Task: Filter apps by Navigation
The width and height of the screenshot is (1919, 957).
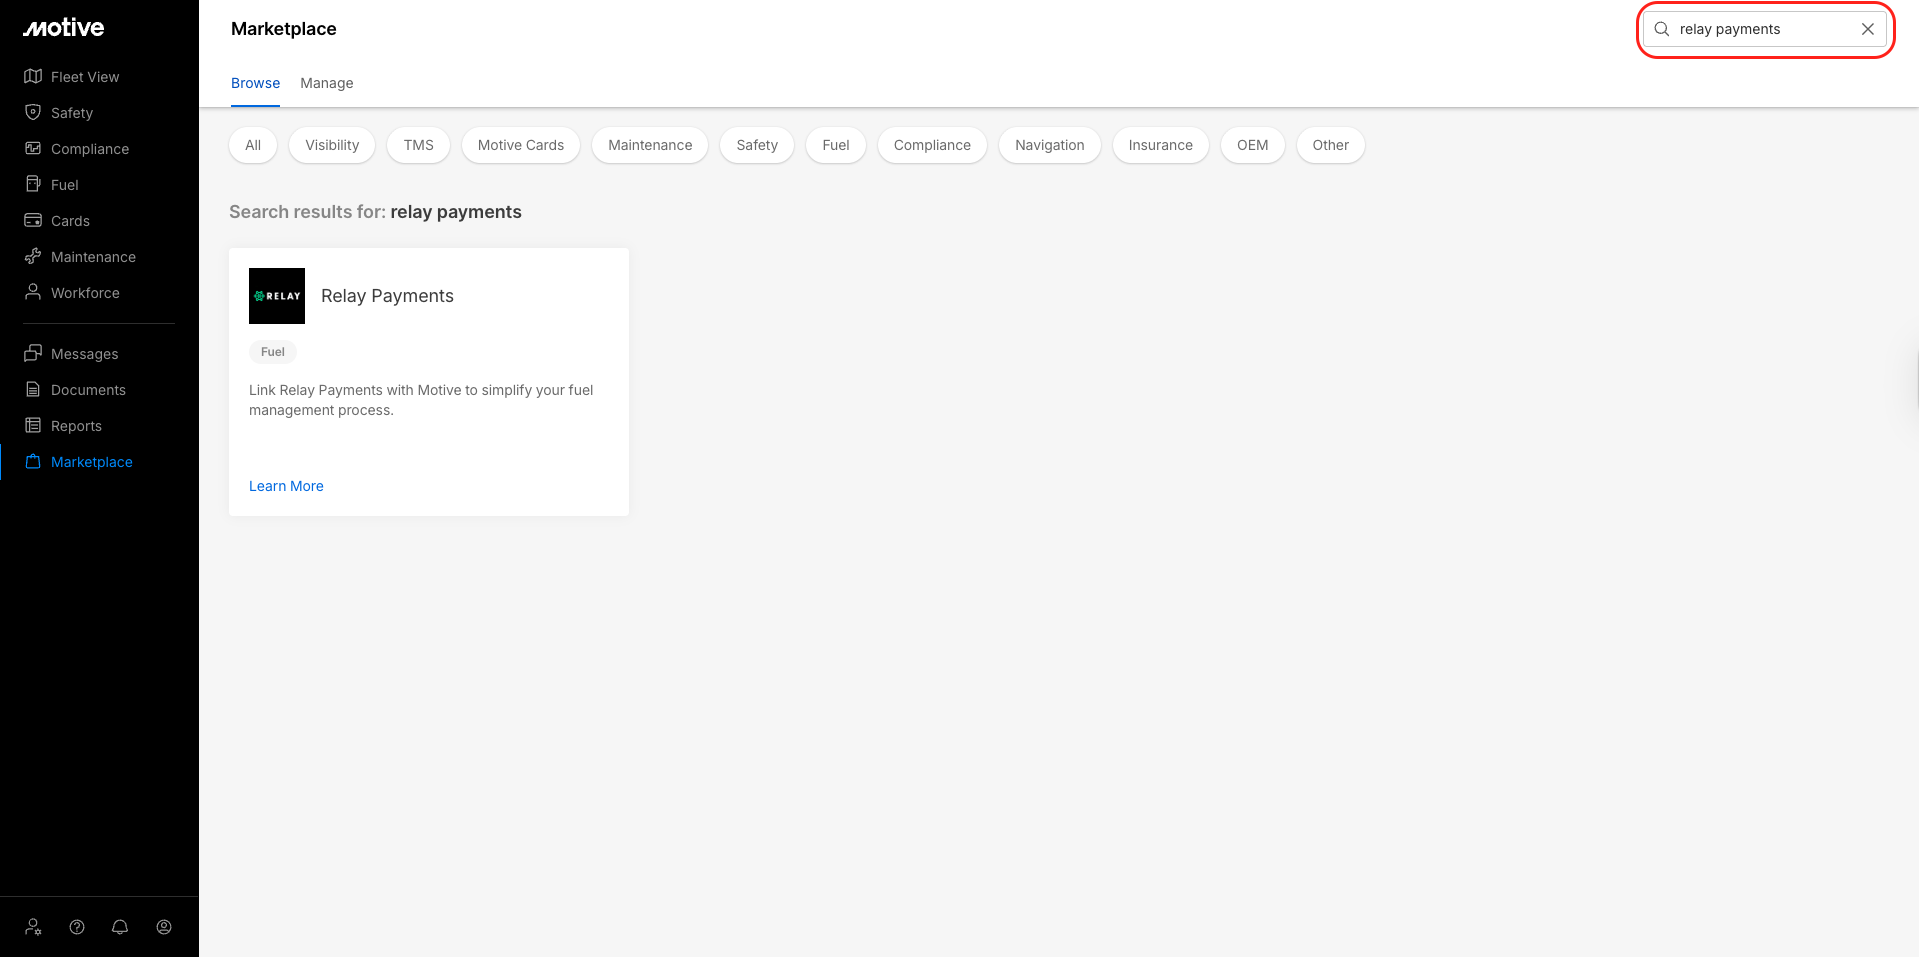Action: pos(1050,145)
